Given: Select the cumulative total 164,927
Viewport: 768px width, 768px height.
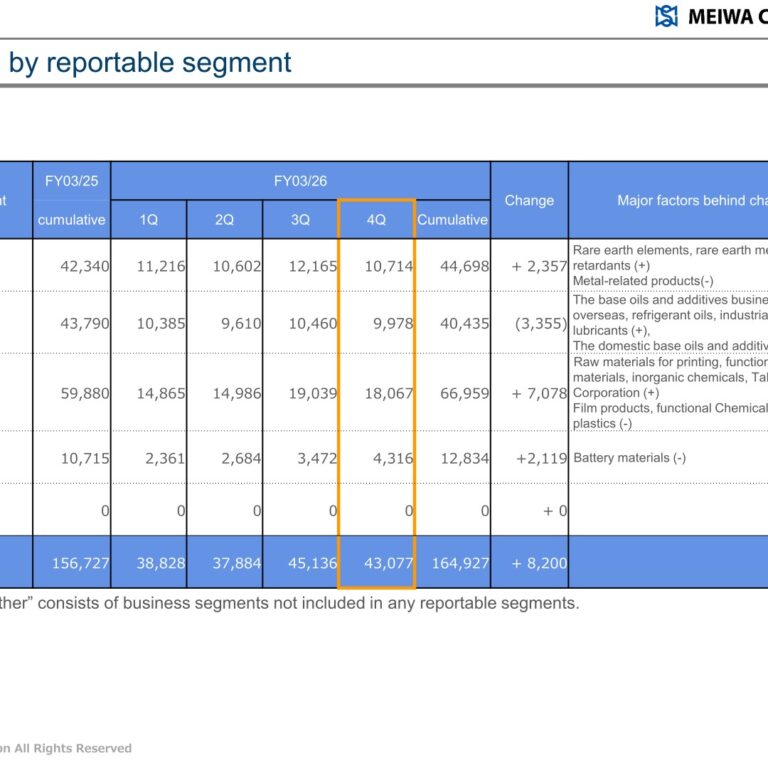Looking at the screenshot, I should point(460,563).
